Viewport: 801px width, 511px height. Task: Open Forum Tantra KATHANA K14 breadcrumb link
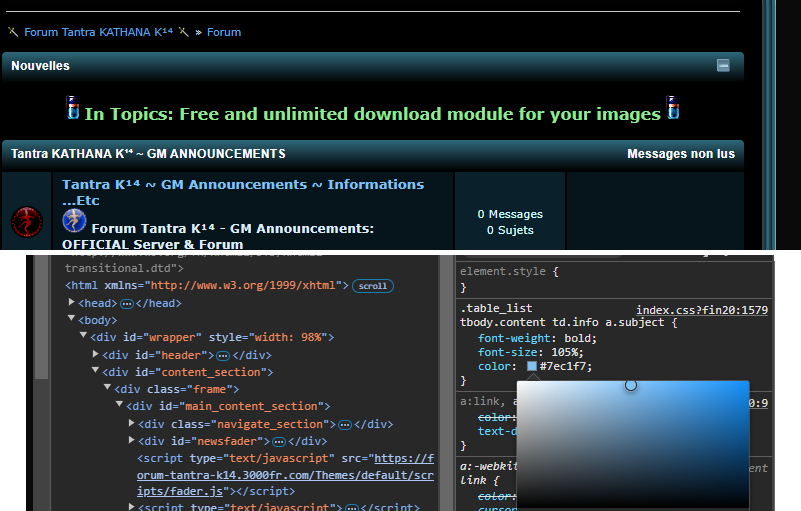point(98,32)
